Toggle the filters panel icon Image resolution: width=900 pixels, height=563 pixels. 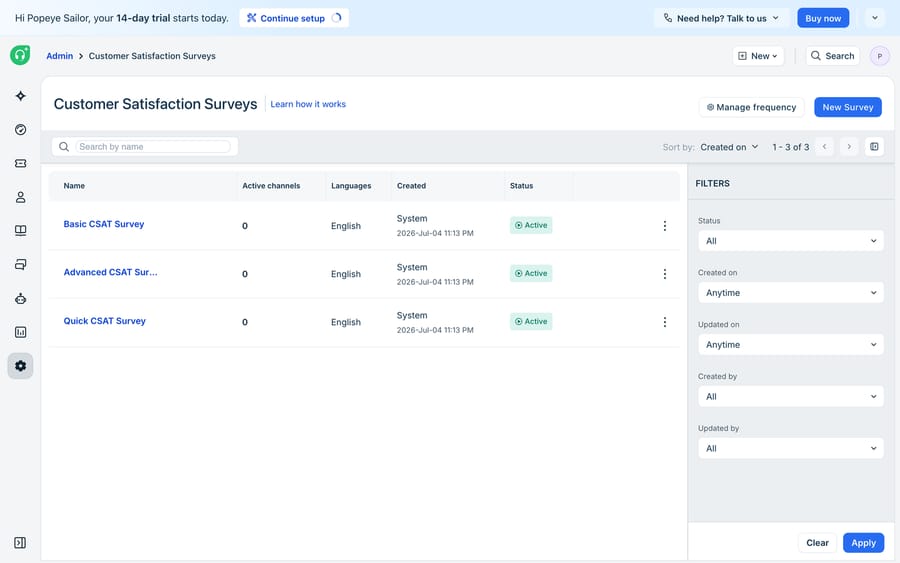(x=874, y=147)
